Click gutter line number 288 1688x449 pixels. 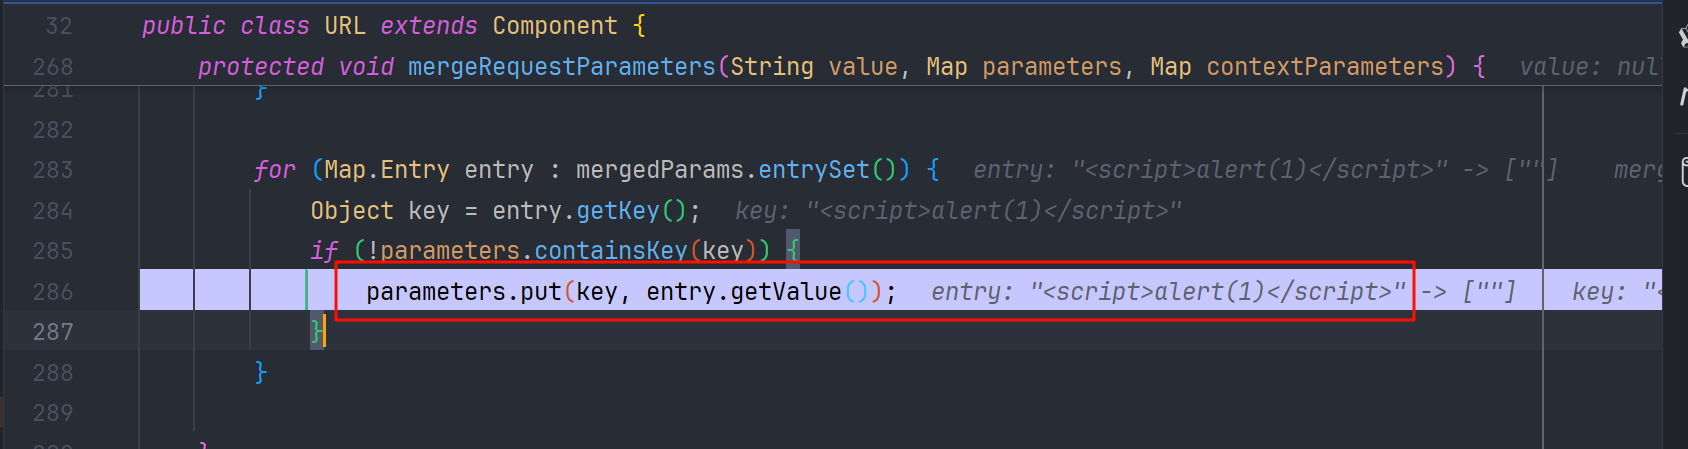(53, 372)
